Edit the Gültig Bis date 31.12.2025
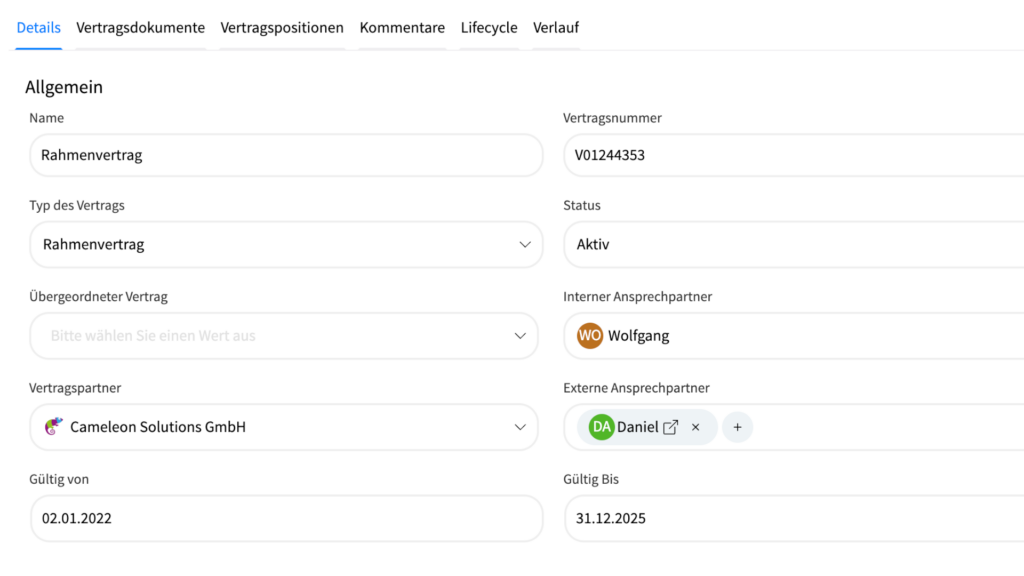 click(790, 518)
